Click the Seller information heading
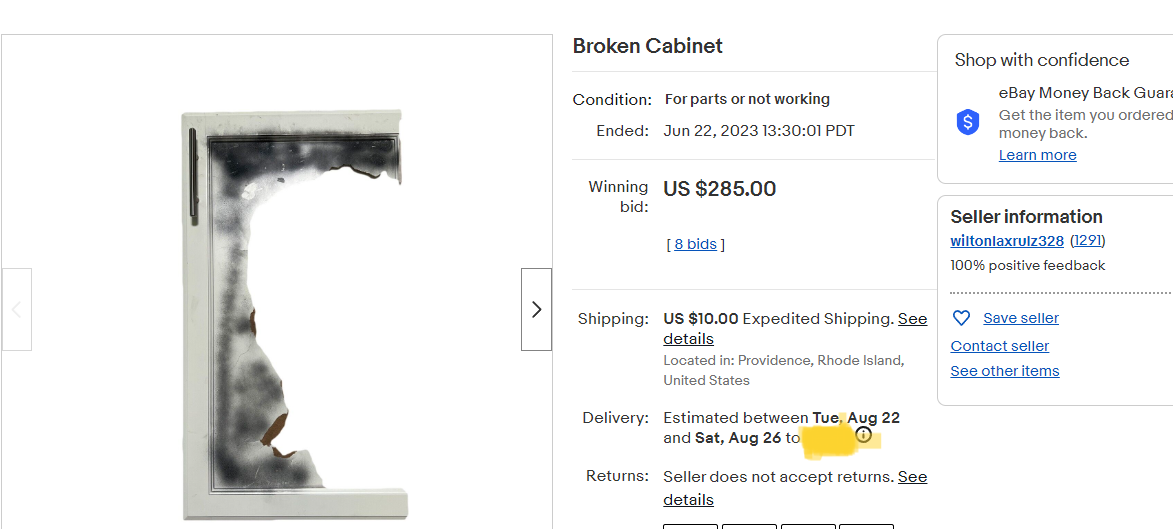Viewport: 1173px width, 529px height. click(x=1026, y=217)
